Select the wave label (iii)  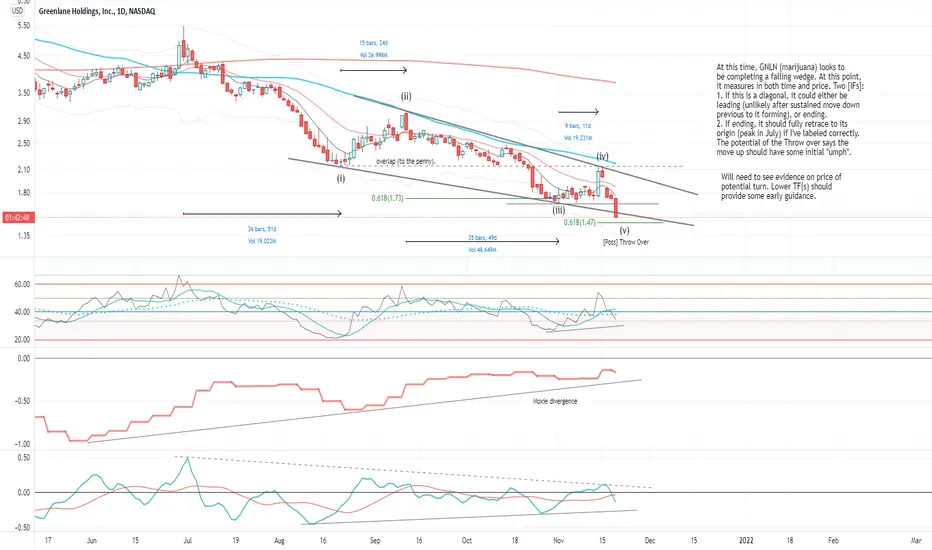pyautogui.click(x=559, y=210)
